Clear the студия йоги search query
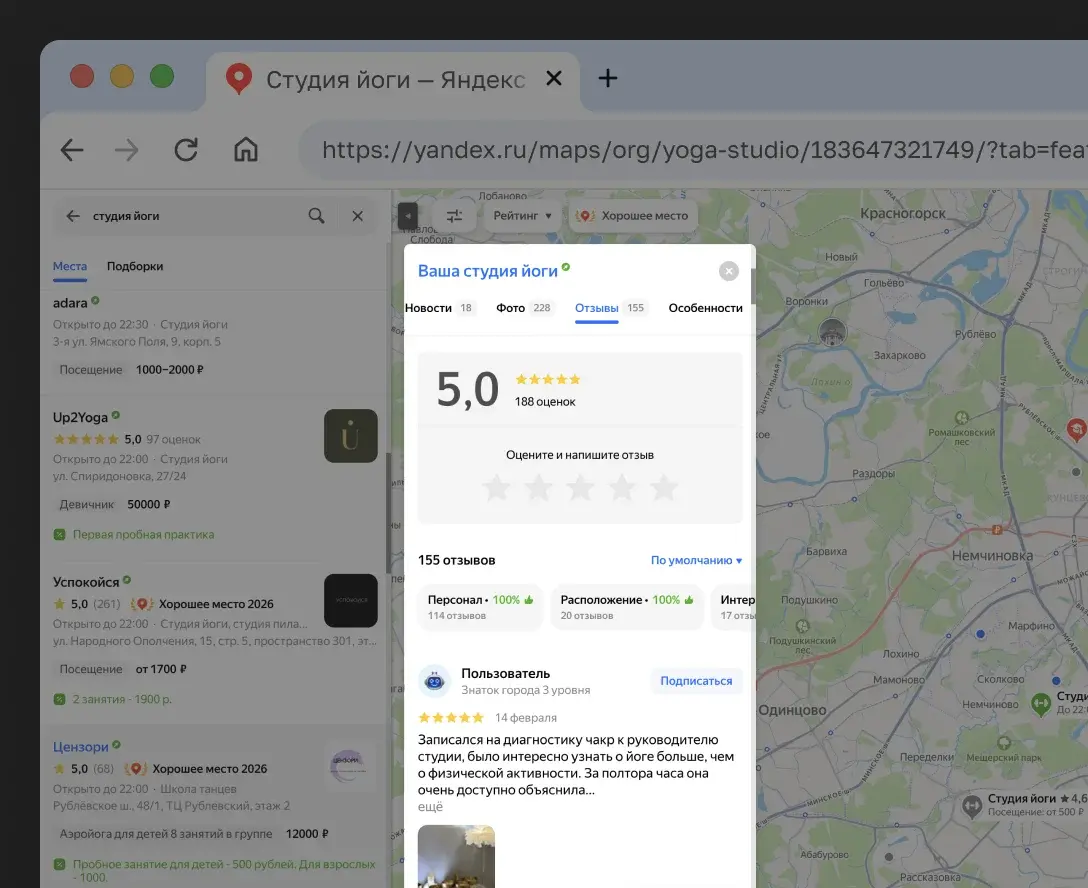 (x=357, y=216)
